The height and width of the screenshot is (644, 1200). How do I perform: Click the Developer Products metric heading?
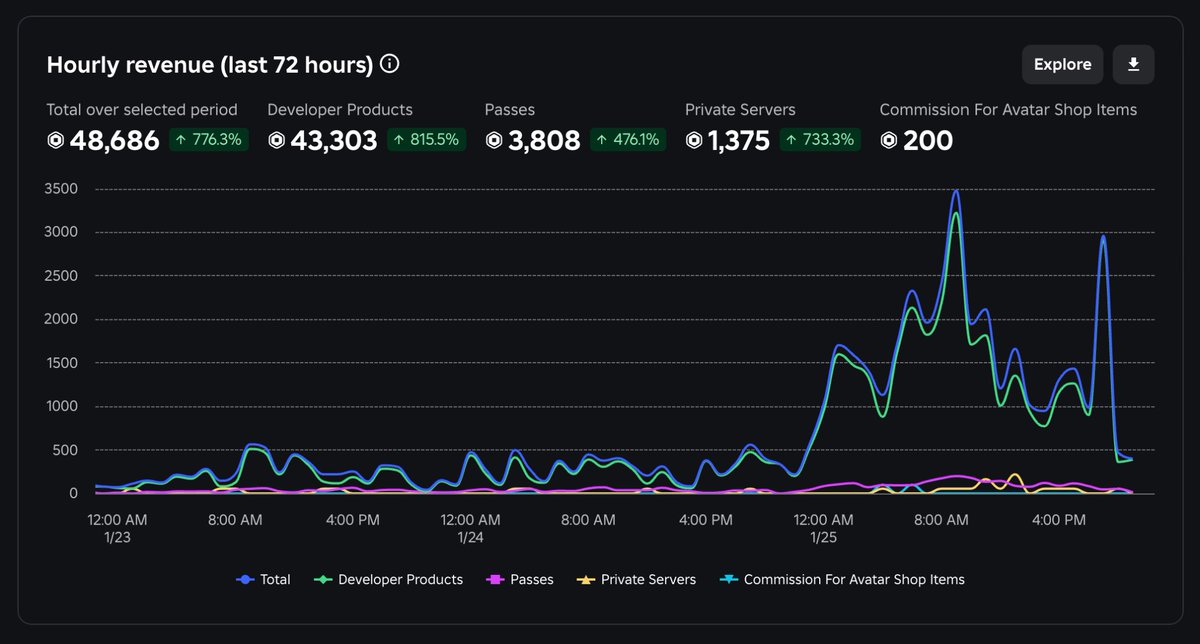[x=340, y=110]
